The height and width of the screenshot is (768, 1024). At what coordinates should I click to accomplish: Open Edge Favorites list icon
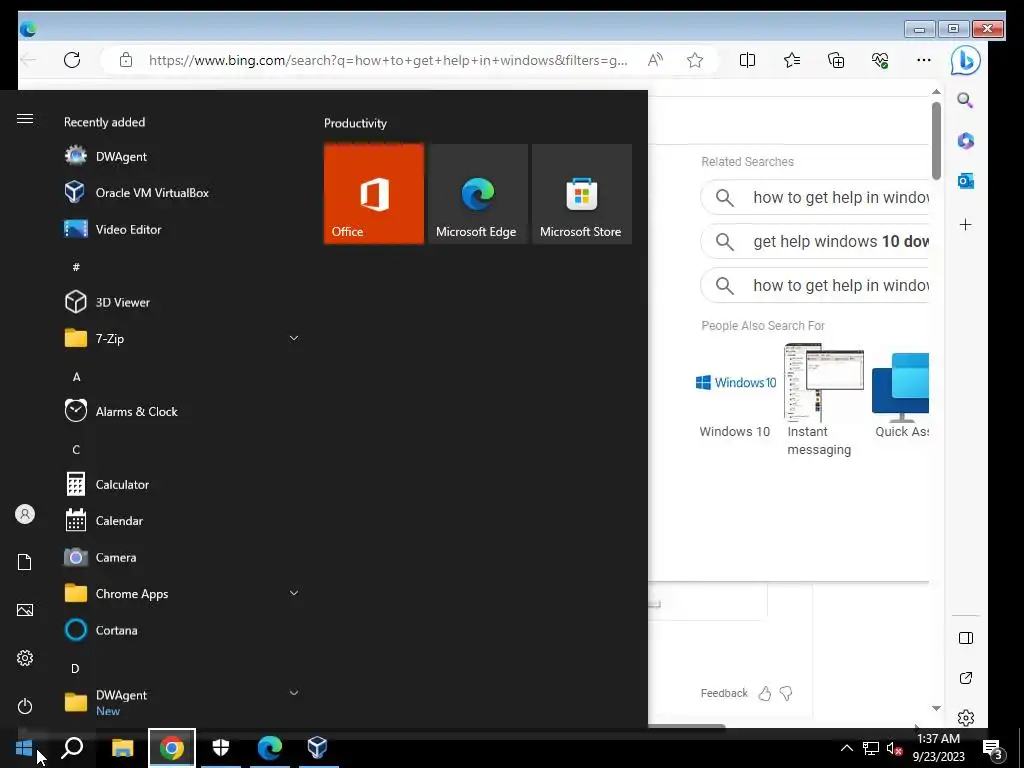tap(792, 60)
